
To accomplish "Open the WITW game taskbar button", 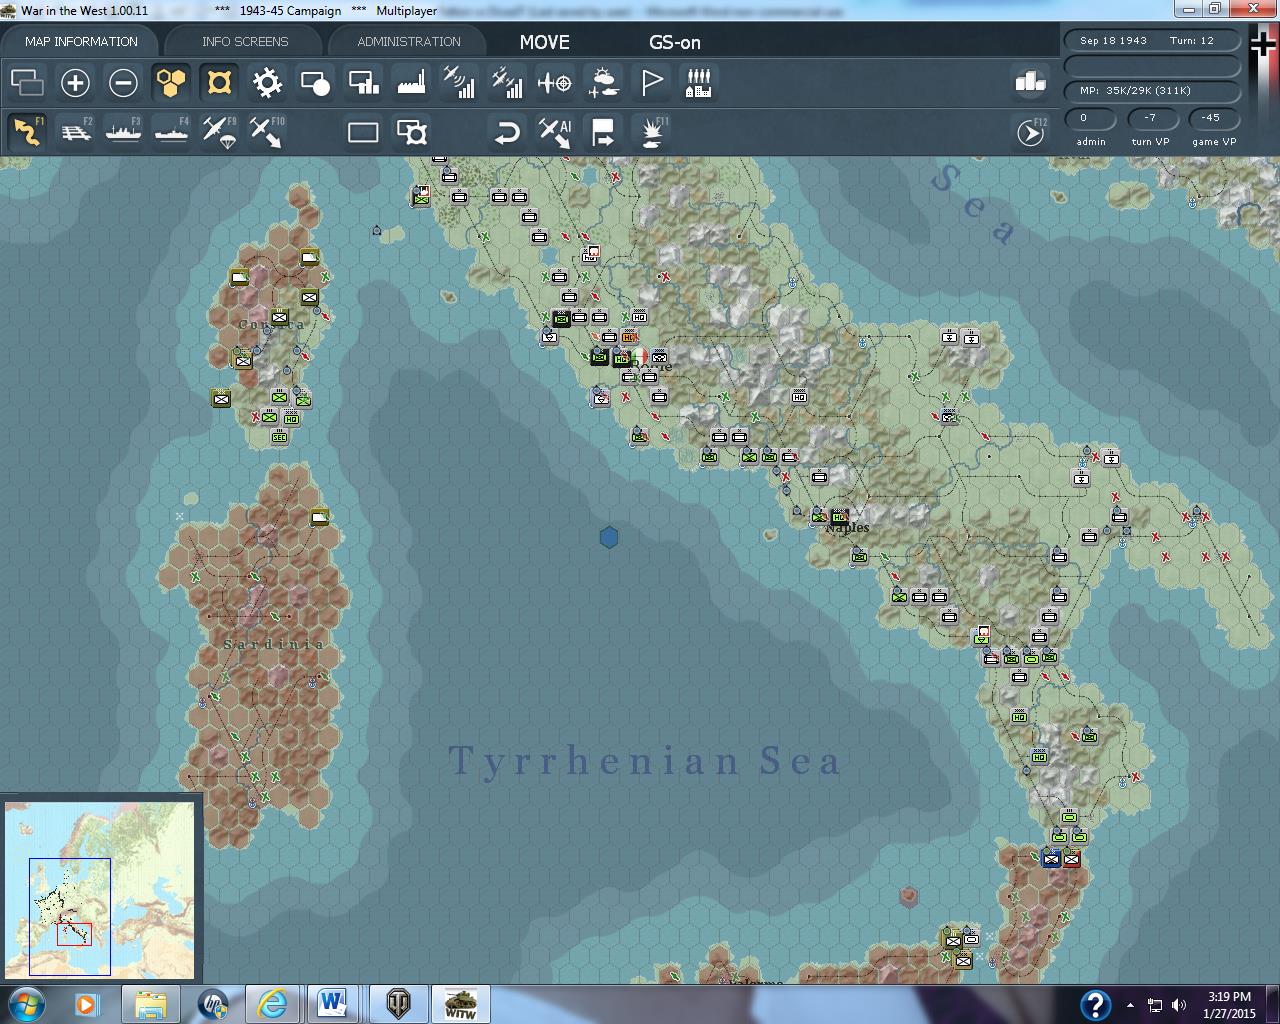I will tap(460, 1004).
